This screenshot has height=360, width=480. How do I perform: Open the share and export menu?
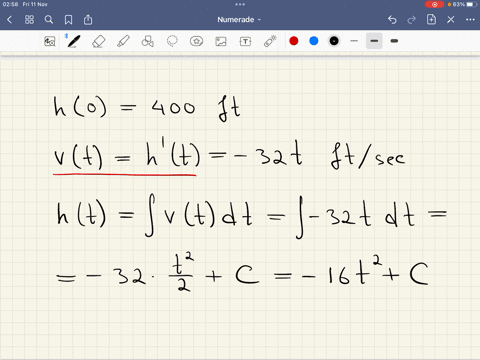tap(88, 20)
